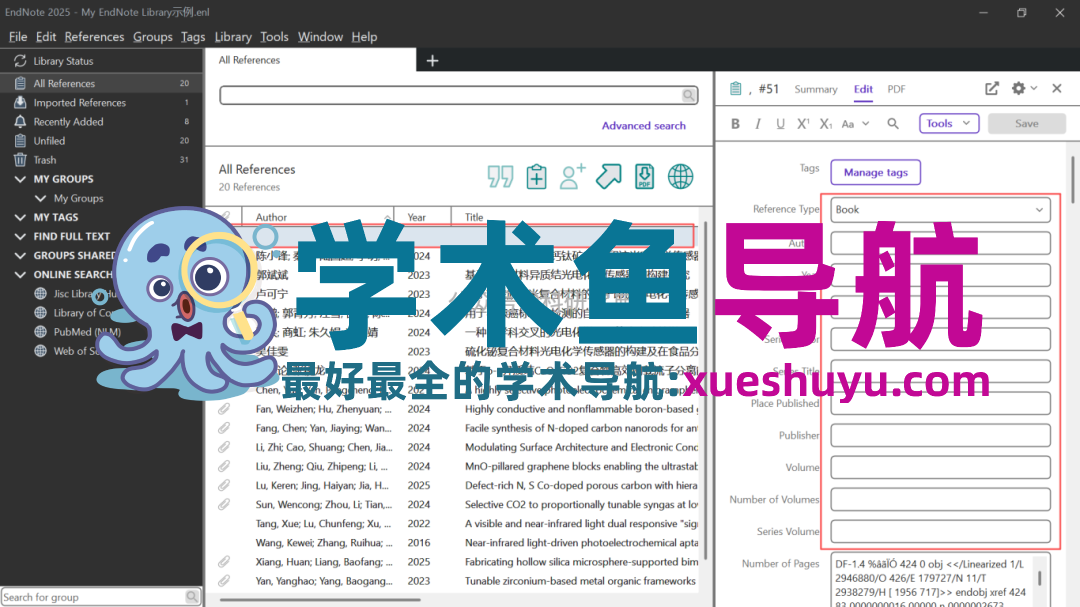Collapse the MY GROUPS section
Screen dimensions: 1080x607
click(20, 179)
